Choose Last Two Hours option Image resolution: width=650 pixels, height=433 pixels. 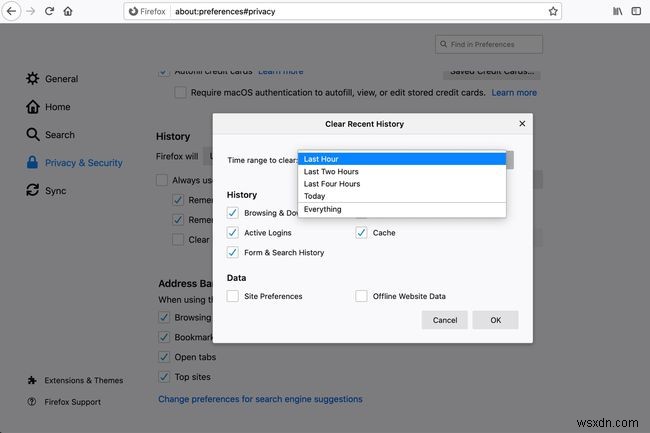coord(402,171)
